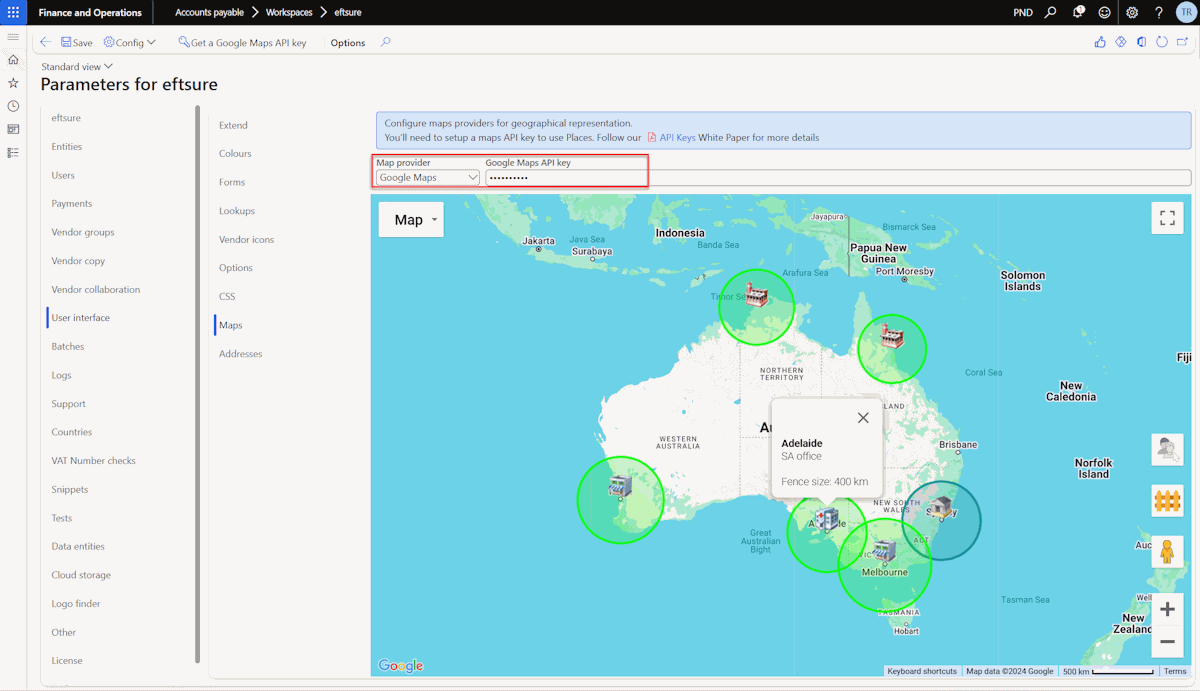Open global search in the top bar
This screenshot has width=1200, height=691.
click(x=1050, y=13)
